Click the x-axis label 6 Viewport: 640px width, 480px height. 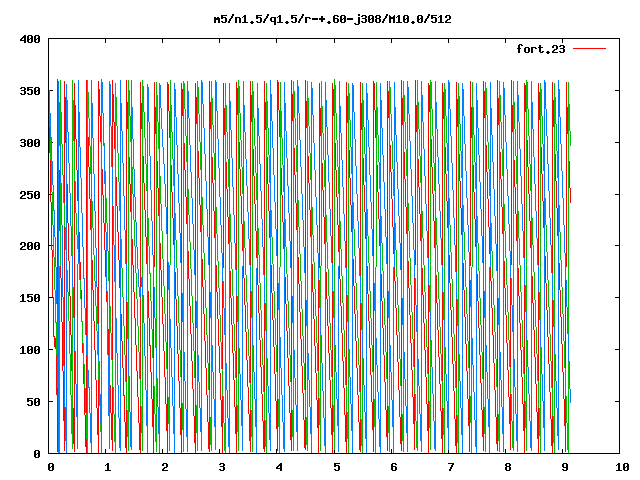pos(393,467)
